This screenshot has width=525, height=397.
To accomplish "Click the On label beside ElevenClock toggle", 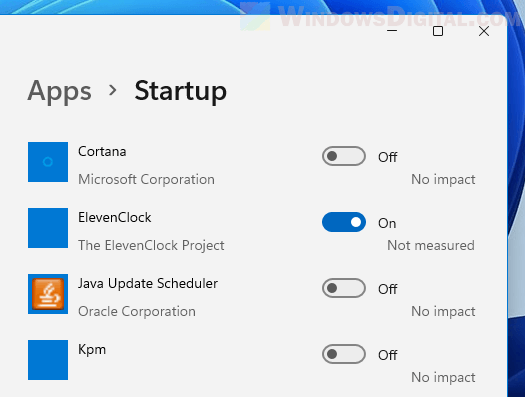I will pyautogui.click(x=387, y=223).
